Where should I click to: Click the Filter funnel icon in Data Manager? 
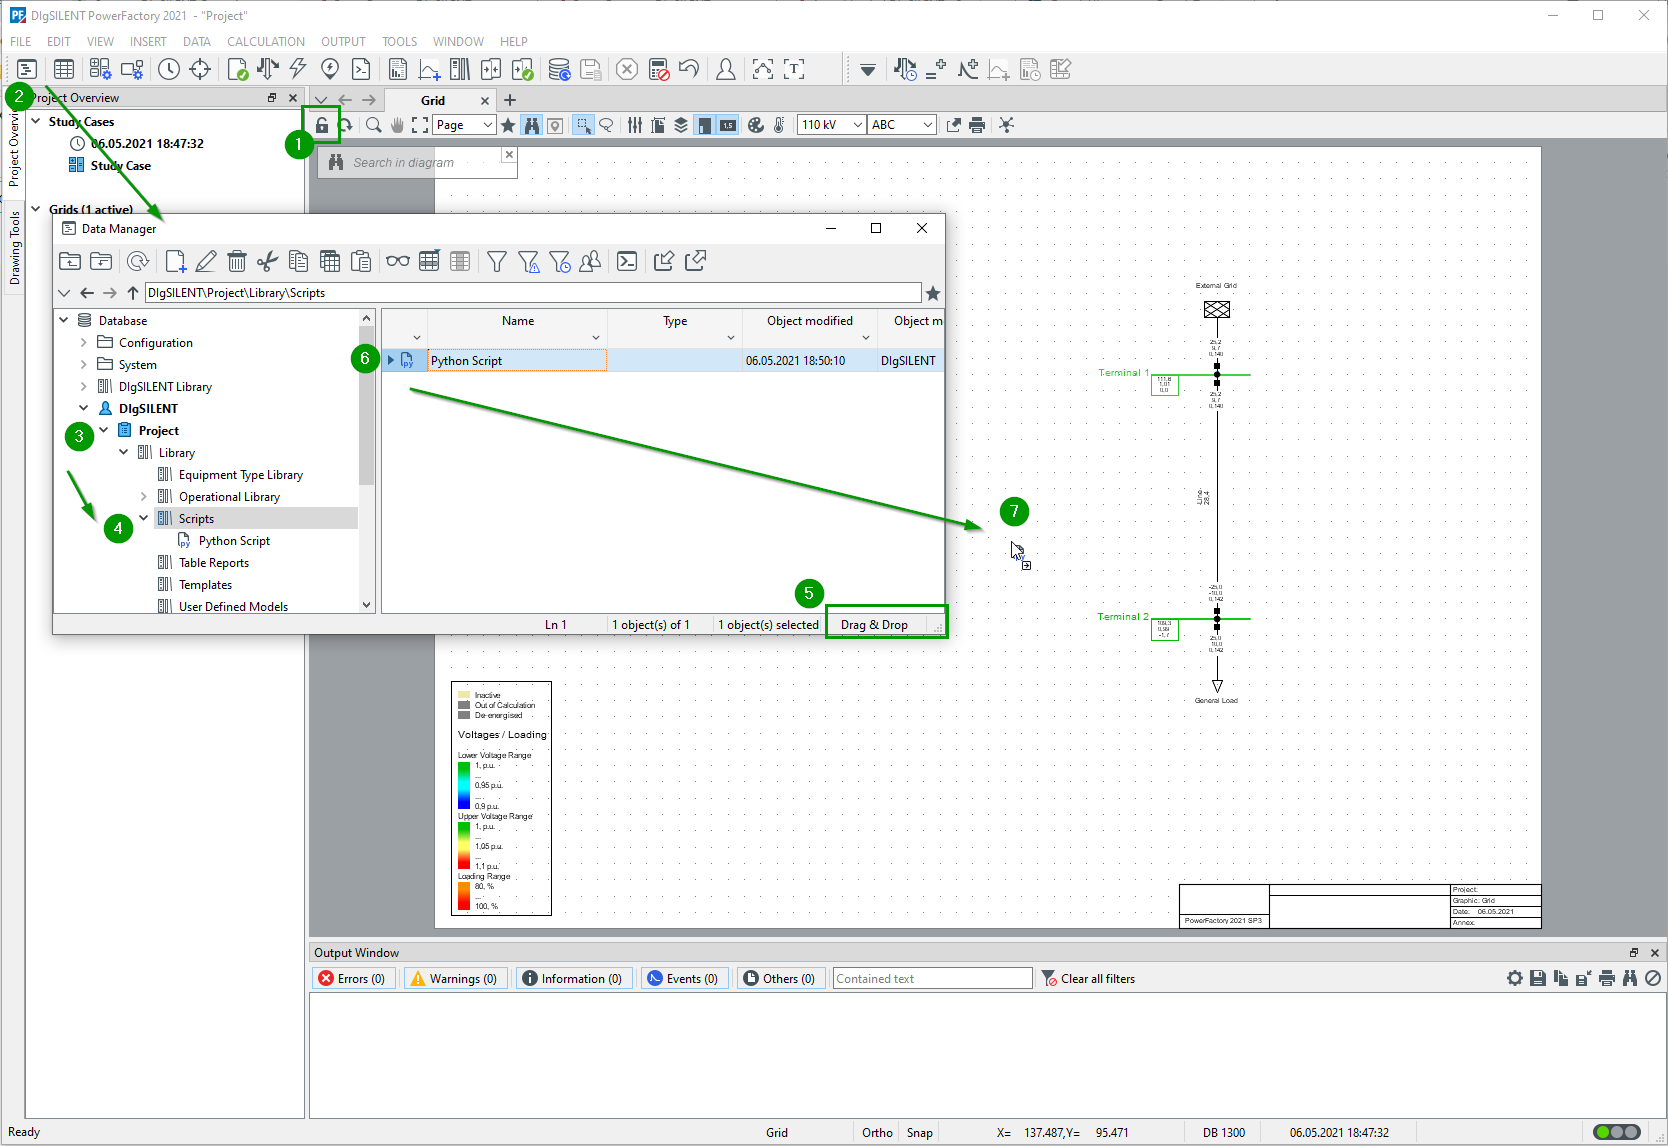click(497, 261)
